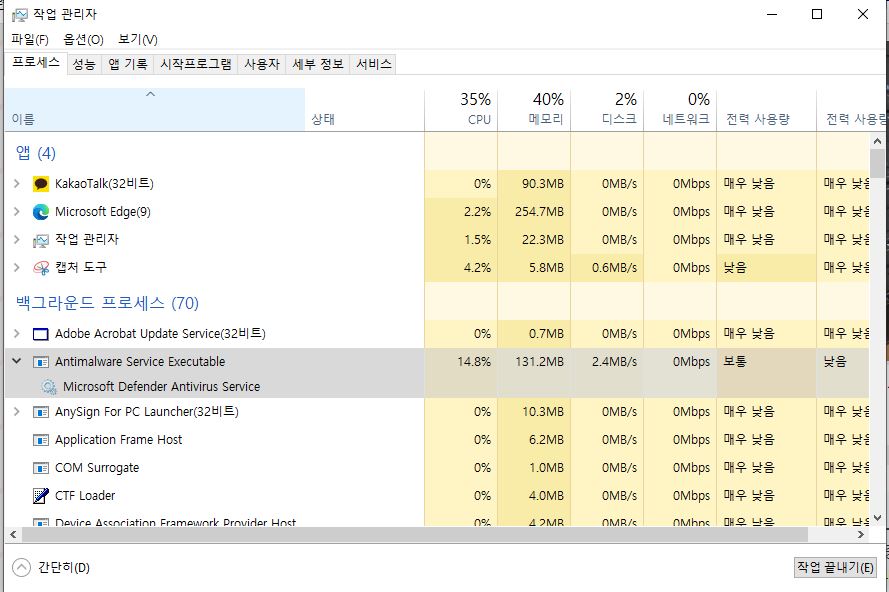Image resolution: width=889 pixels, height=592 pixels.
Task: Sort by the CPU column header
Action: [x=461, y=110]
